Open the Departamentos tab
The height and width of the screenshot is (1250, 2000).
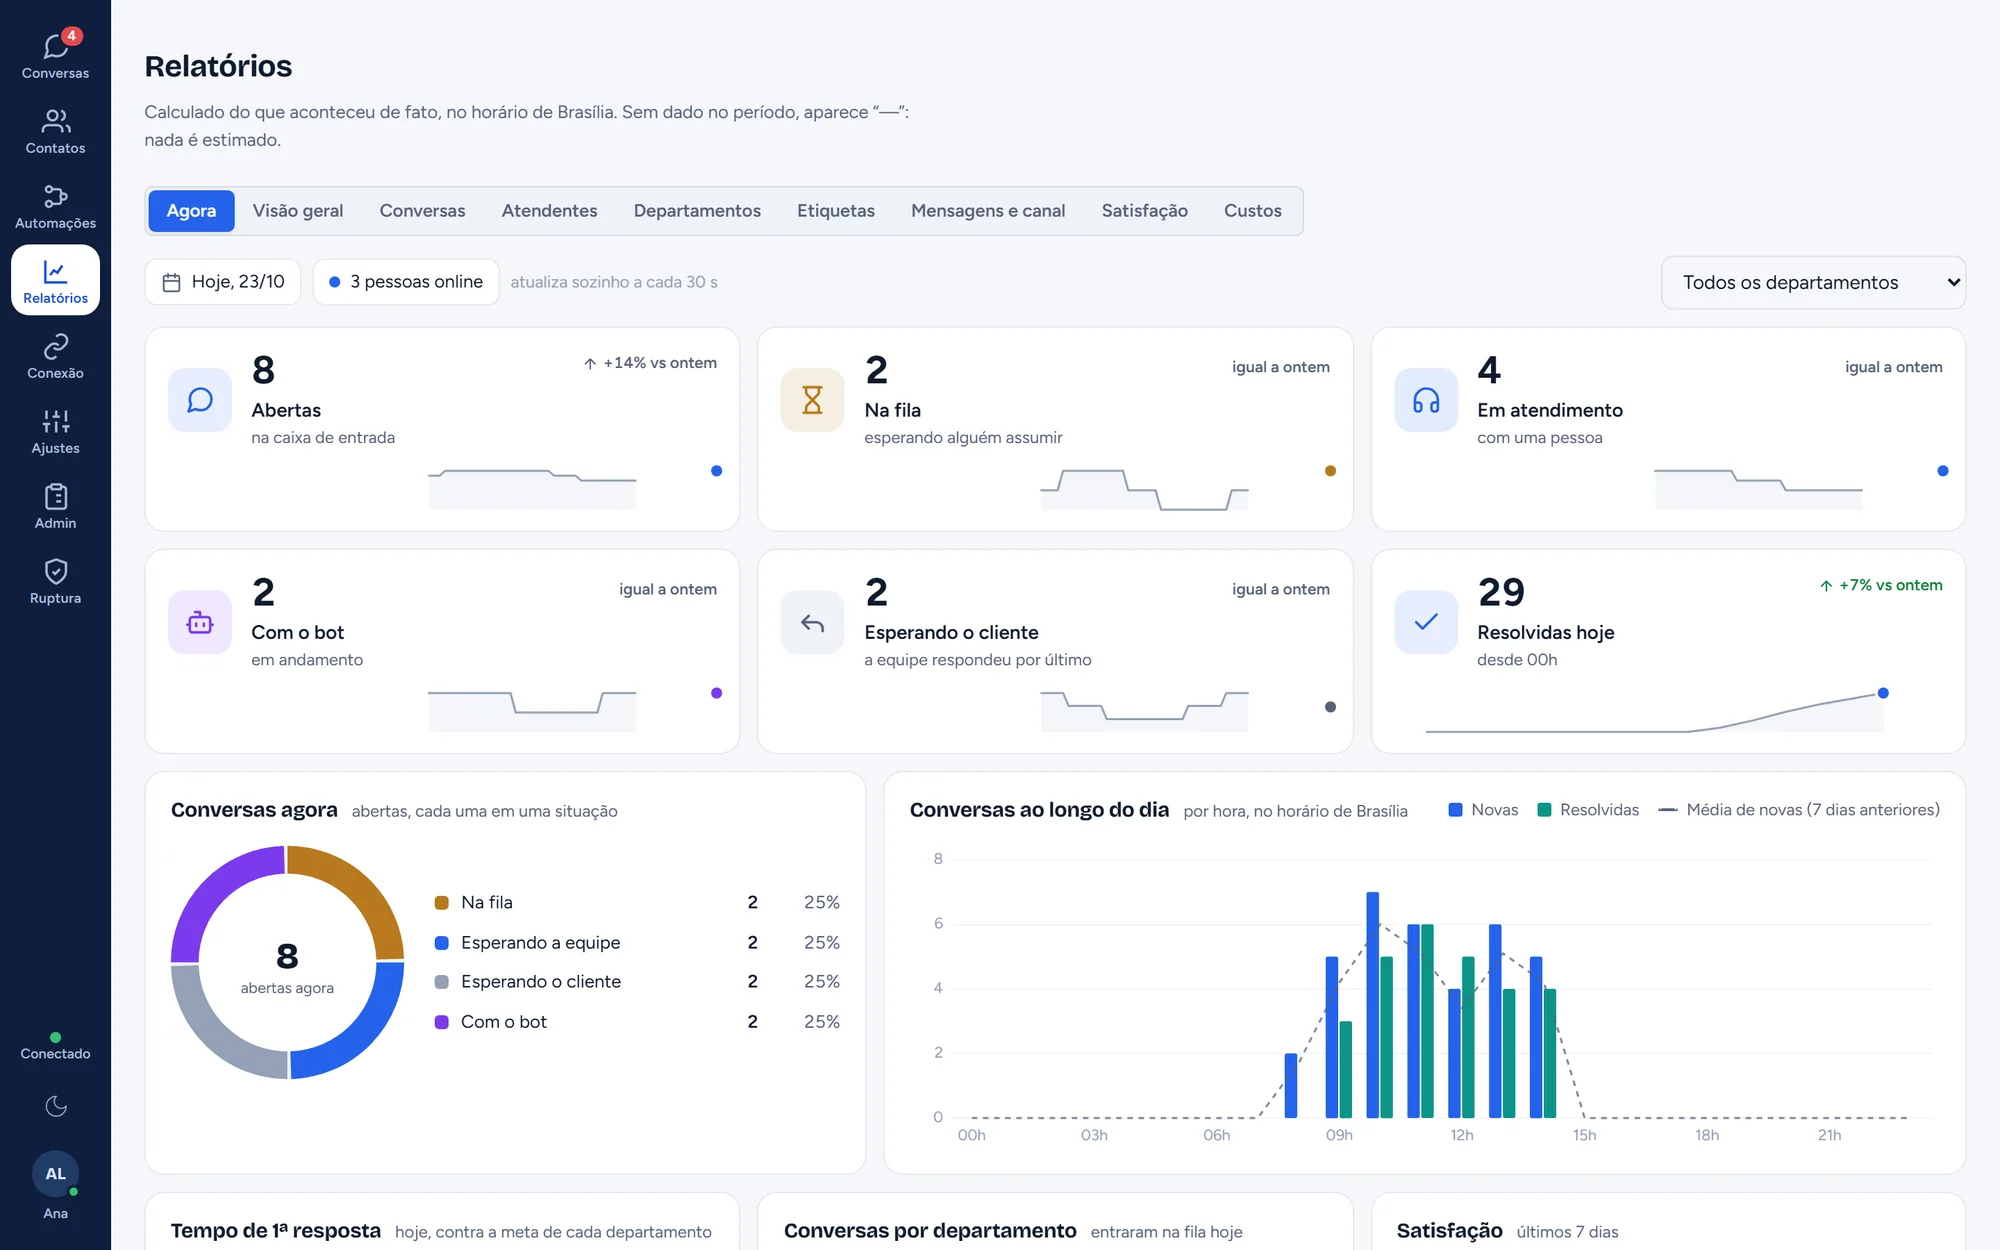pyautogui.click(x=697, y=211)
